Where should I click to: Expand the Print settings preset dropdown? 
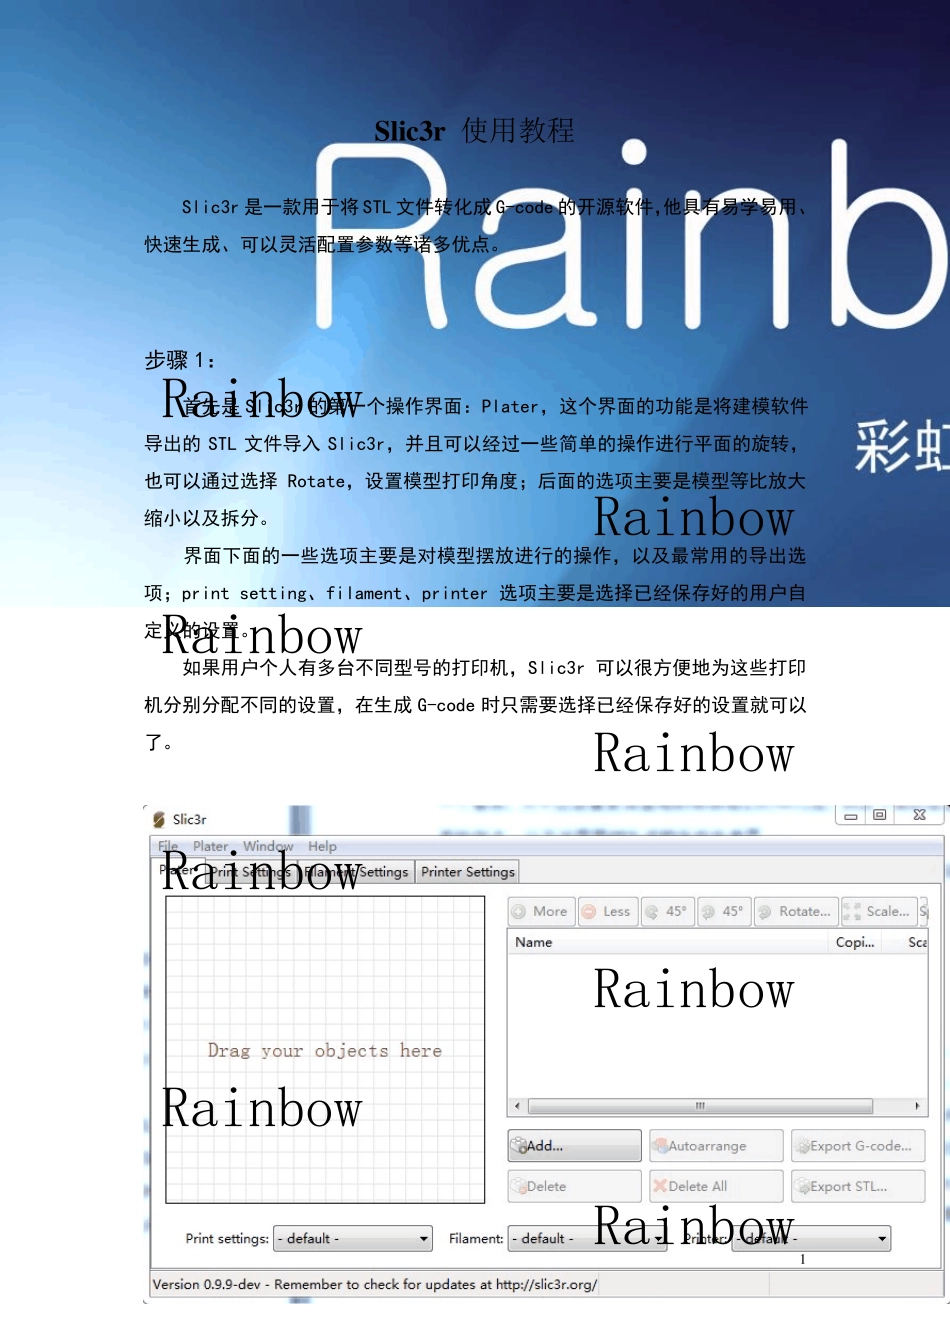pos(354,1239)
